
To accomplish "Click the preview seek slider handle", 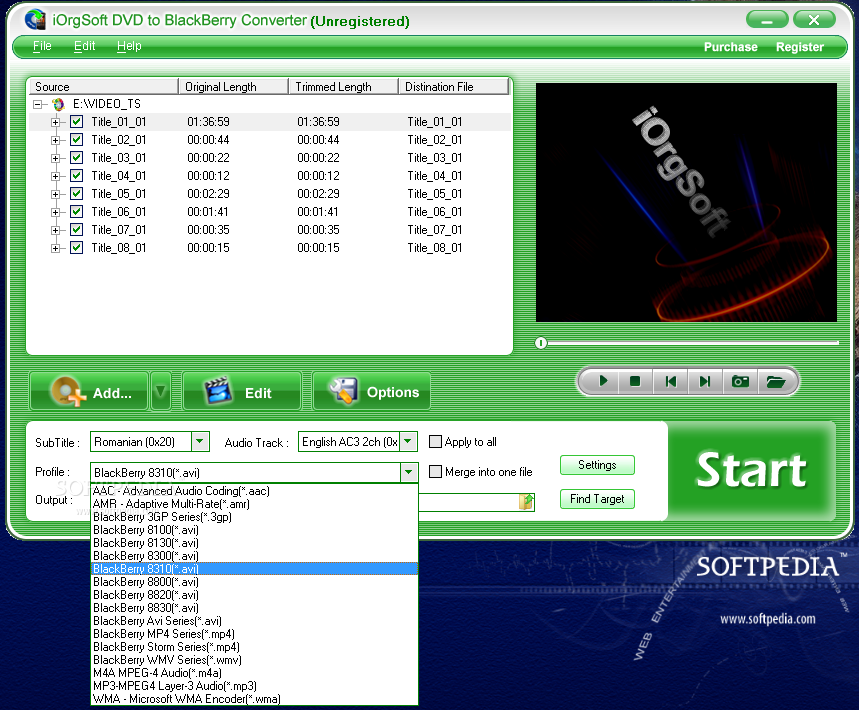I will (x=541, y=343).
